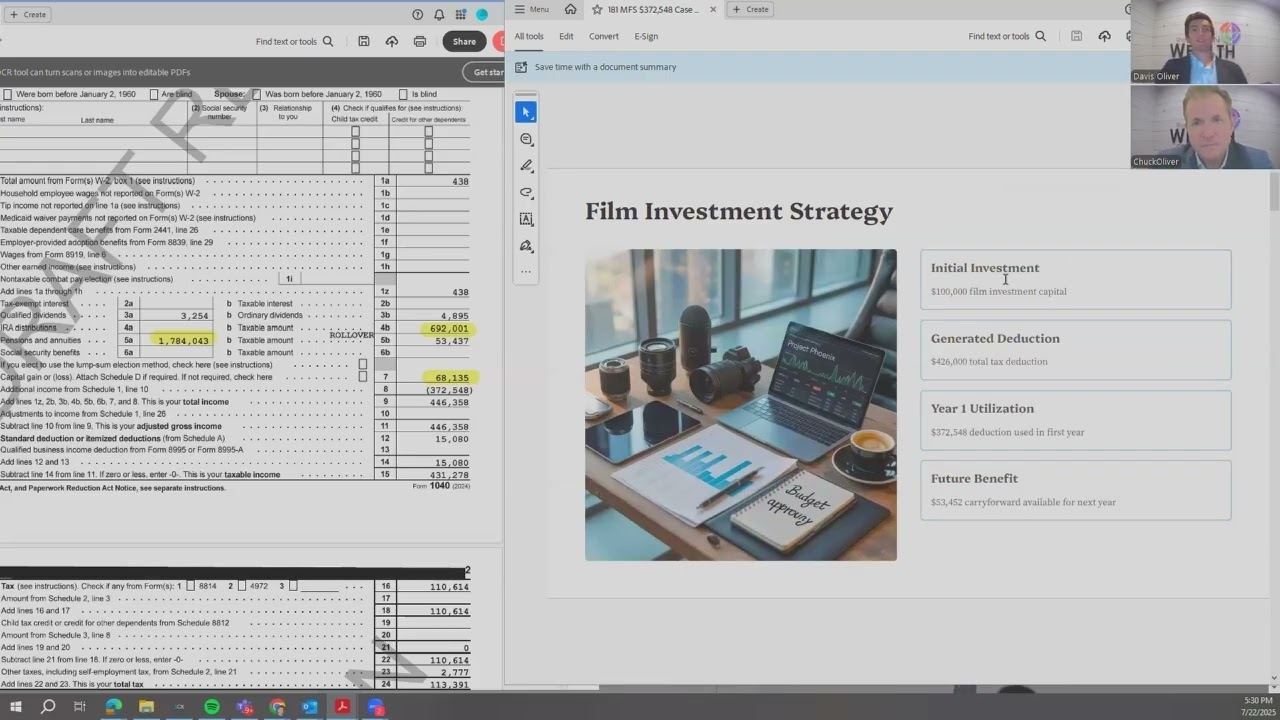Print the tax form document

point(420,42)
